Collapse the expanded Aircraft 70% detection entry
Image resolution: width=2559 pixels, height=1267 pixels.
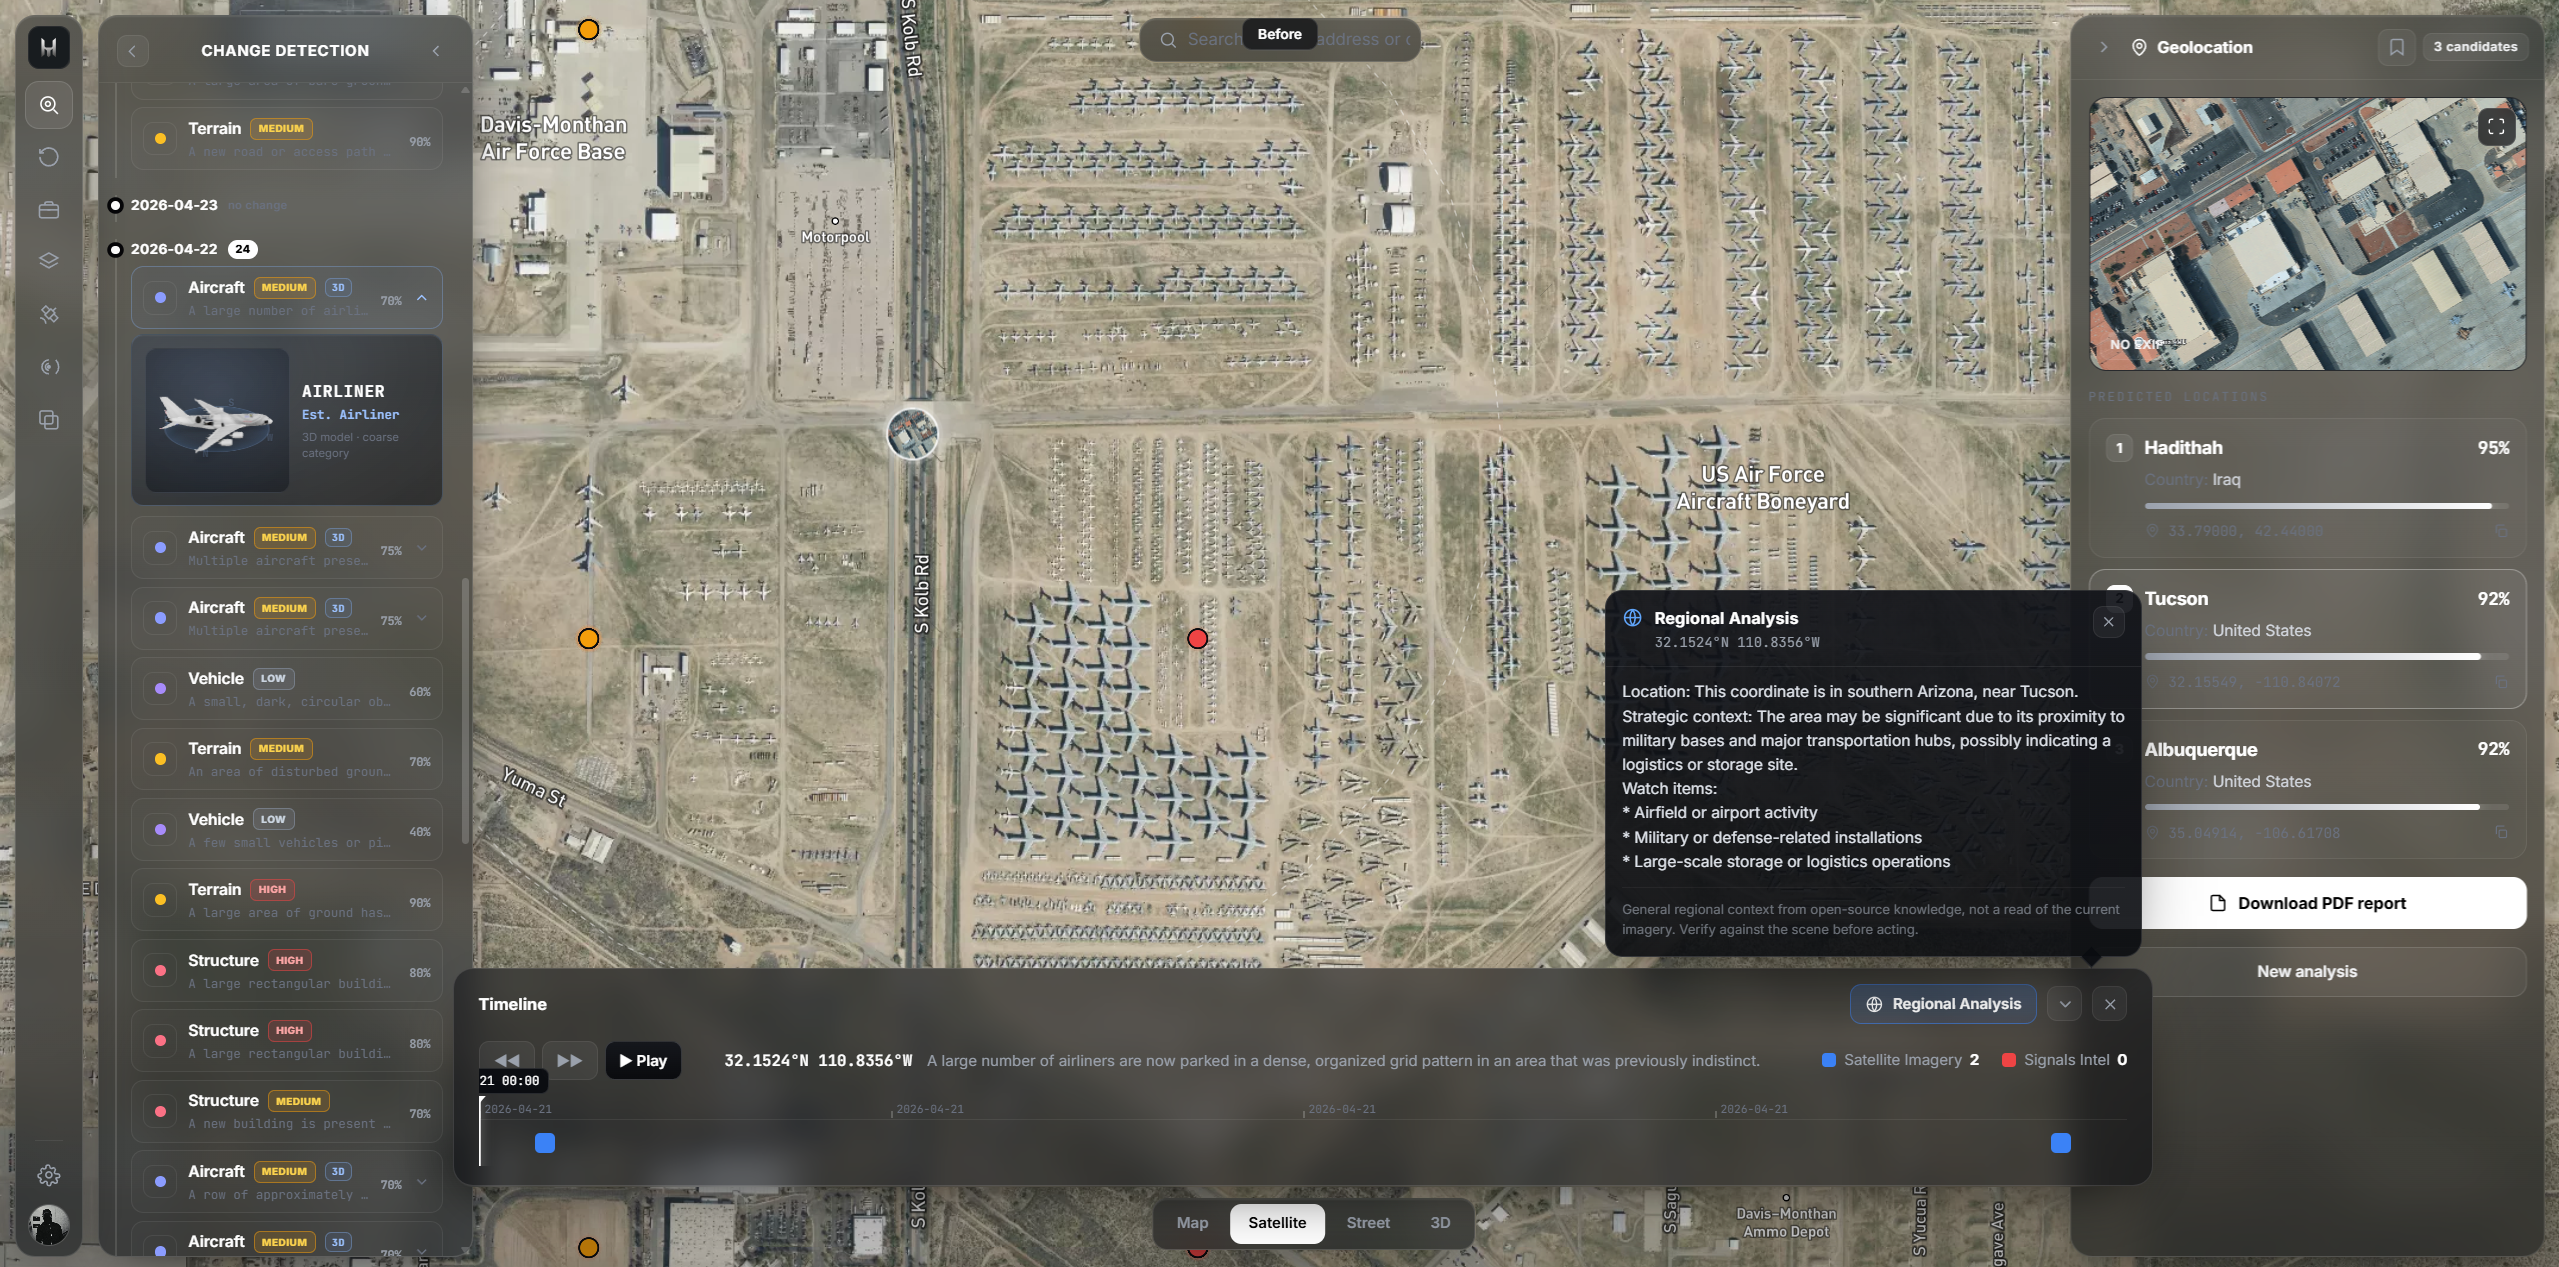421,298
